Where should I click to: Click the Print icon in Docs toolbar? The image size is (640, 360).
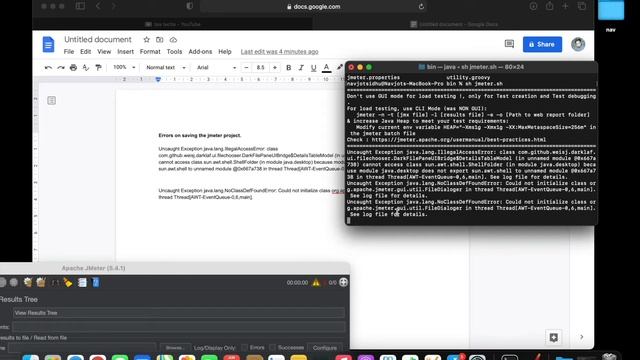[73, 67]
